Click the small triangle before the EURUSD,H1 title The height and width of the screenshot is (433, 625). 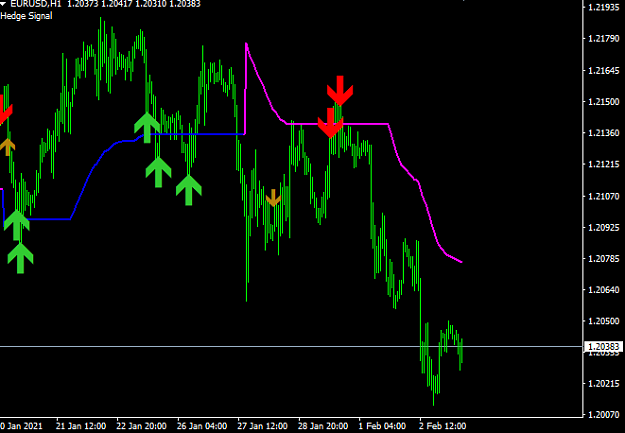click(x=3, y=4)
